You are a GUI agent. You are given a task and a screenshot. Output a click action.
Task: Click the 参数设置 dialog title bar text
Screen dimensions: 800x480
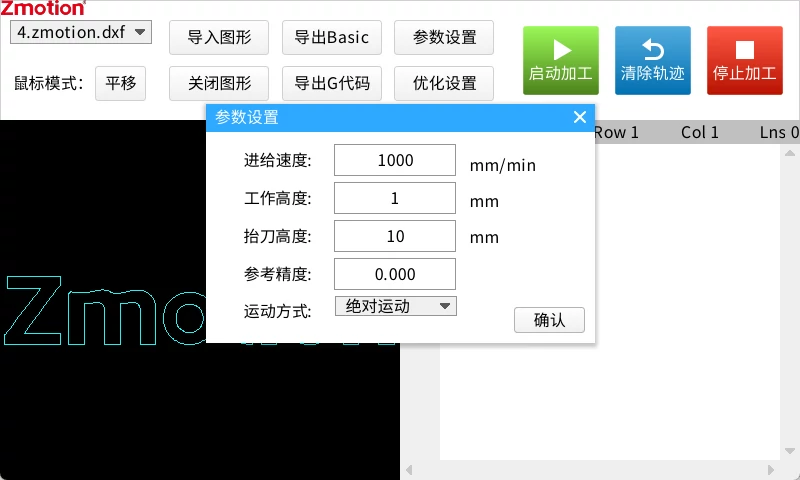[246, 117]
